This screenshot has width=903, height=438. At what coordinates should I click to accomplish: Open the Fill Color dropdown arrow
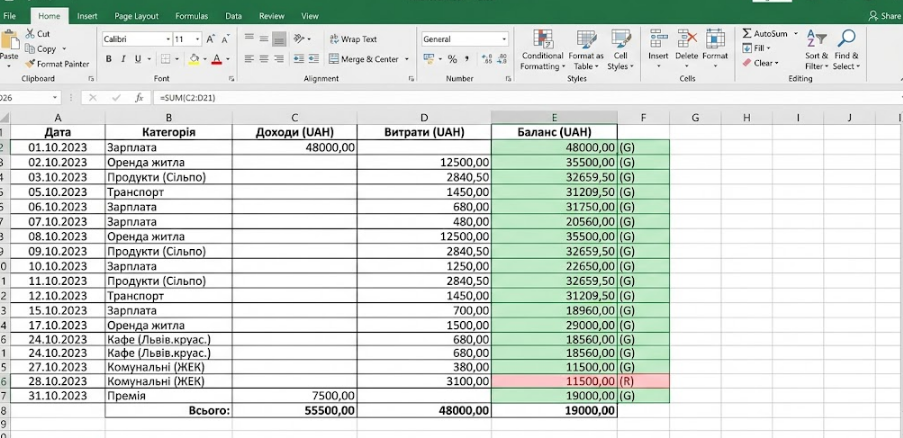click(x=205, y=59)
